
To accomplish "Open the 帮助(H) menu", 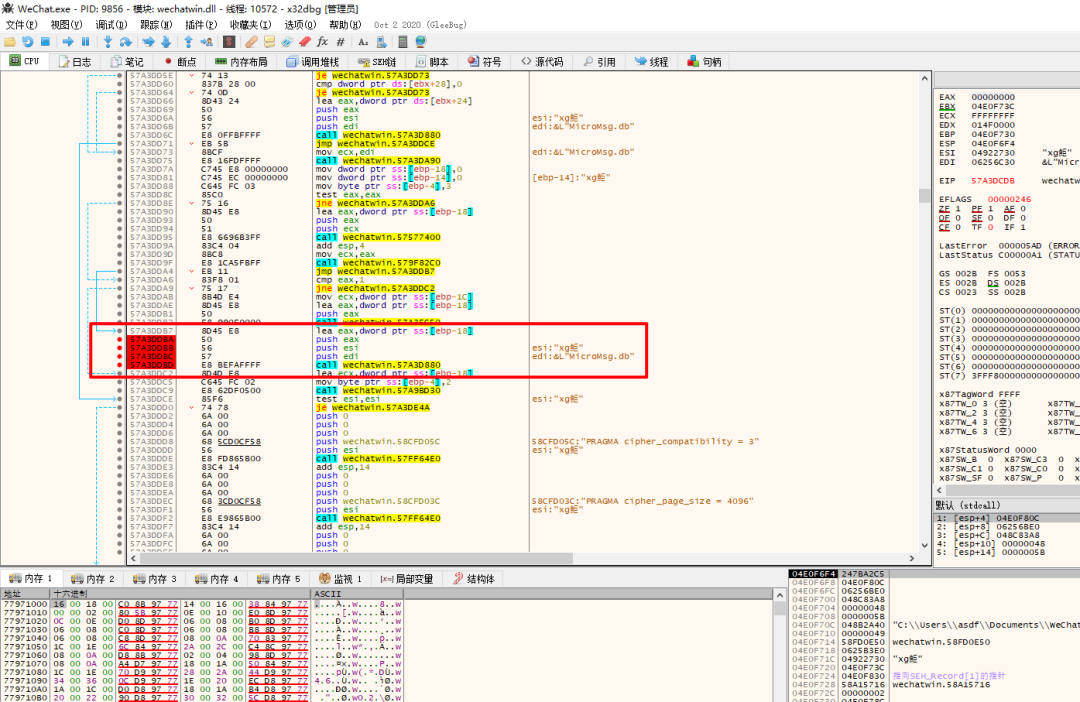I will pos(345,25).
